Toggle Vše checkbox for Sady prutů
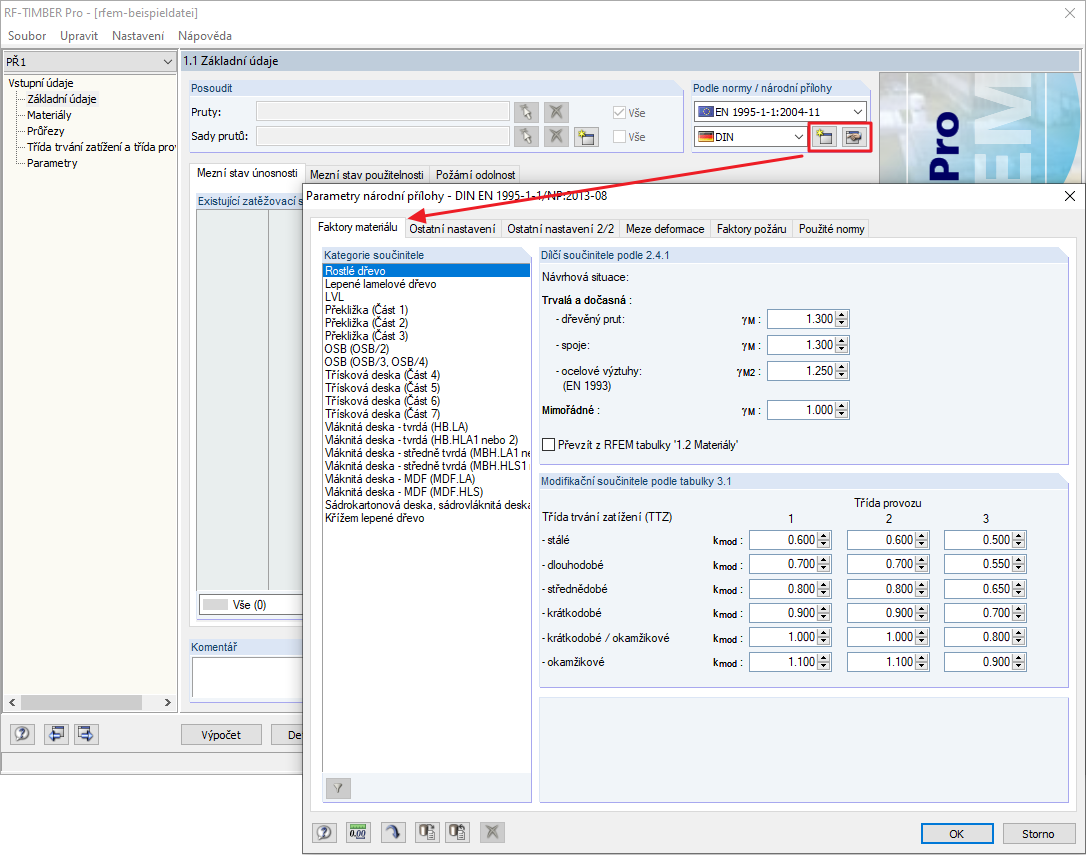The width and height of the screenshot is (1086, 855). [619, 136]
